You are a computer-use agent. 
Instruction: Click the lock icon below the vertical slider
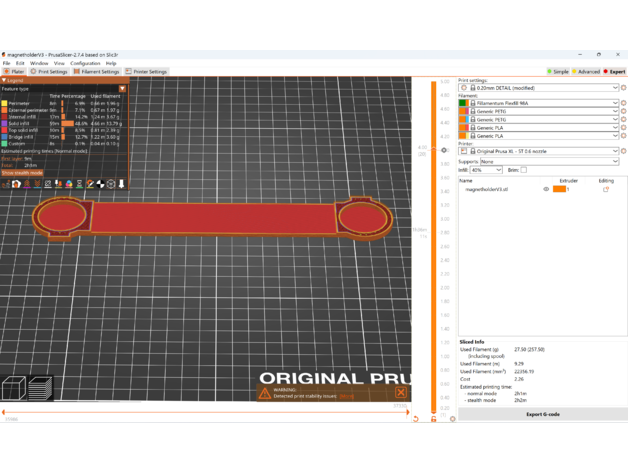(434, 418)
